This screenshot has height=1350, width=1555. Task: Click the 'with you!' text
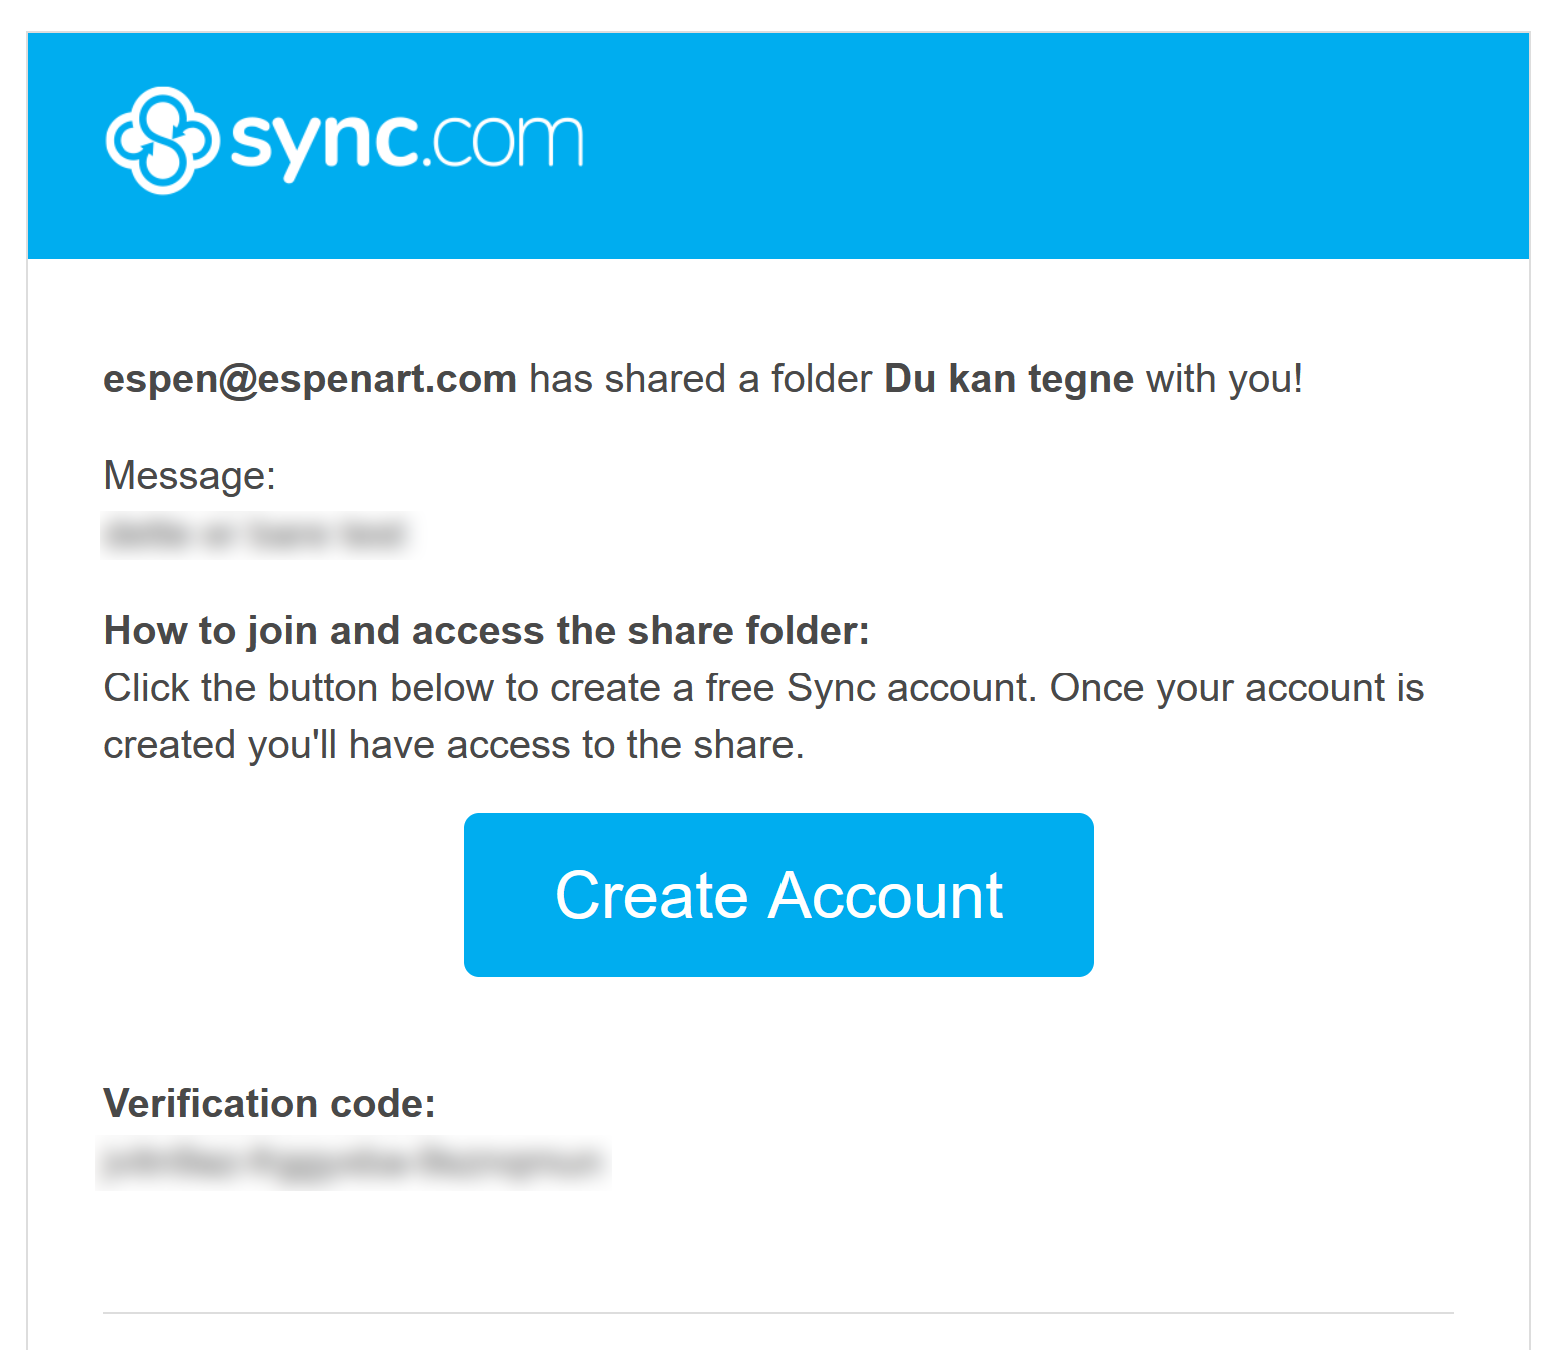pyautogui.click(x=1225, y=380)
